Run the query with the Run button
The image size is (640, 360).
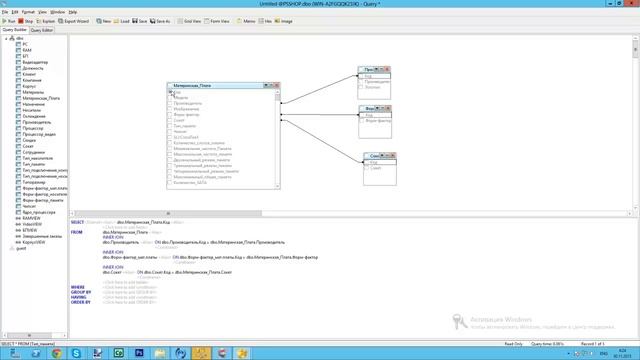coord(9,21)
